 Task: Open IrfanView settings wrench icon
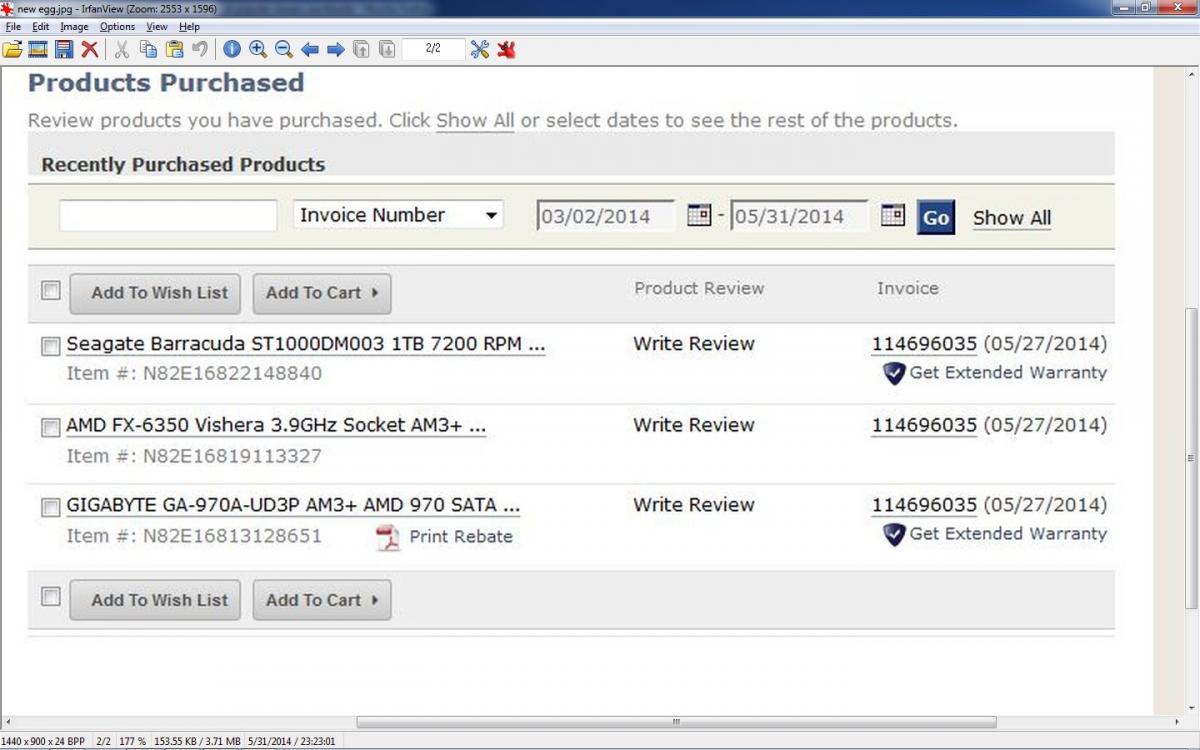point(480,49)
